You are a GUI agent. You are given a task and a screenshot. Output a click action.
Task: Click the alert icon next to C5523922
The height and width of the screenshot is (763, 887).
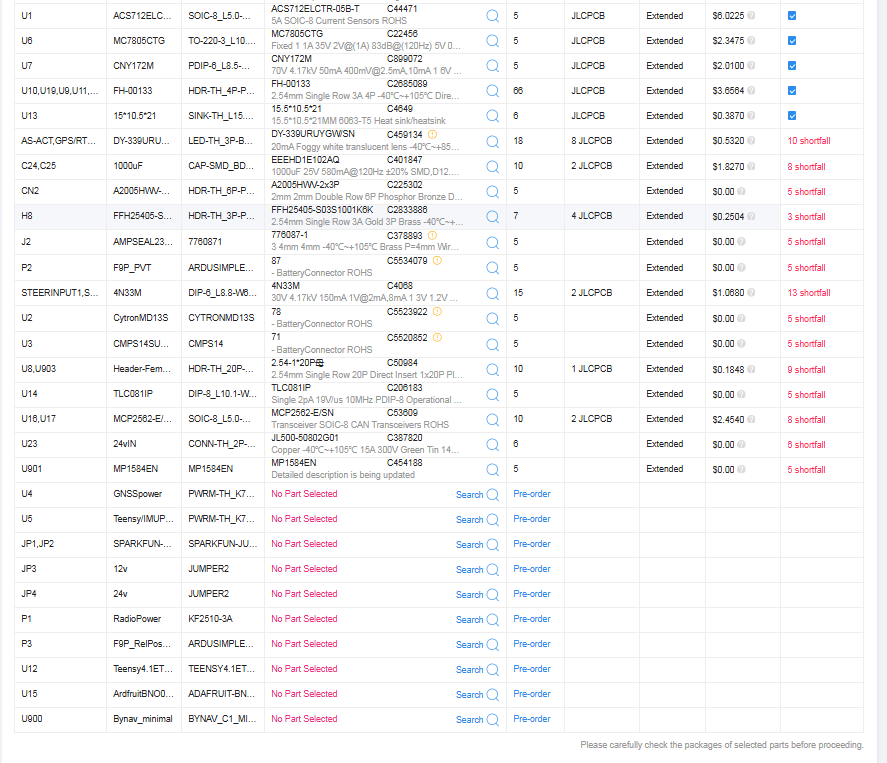click(x=437, y=312)
